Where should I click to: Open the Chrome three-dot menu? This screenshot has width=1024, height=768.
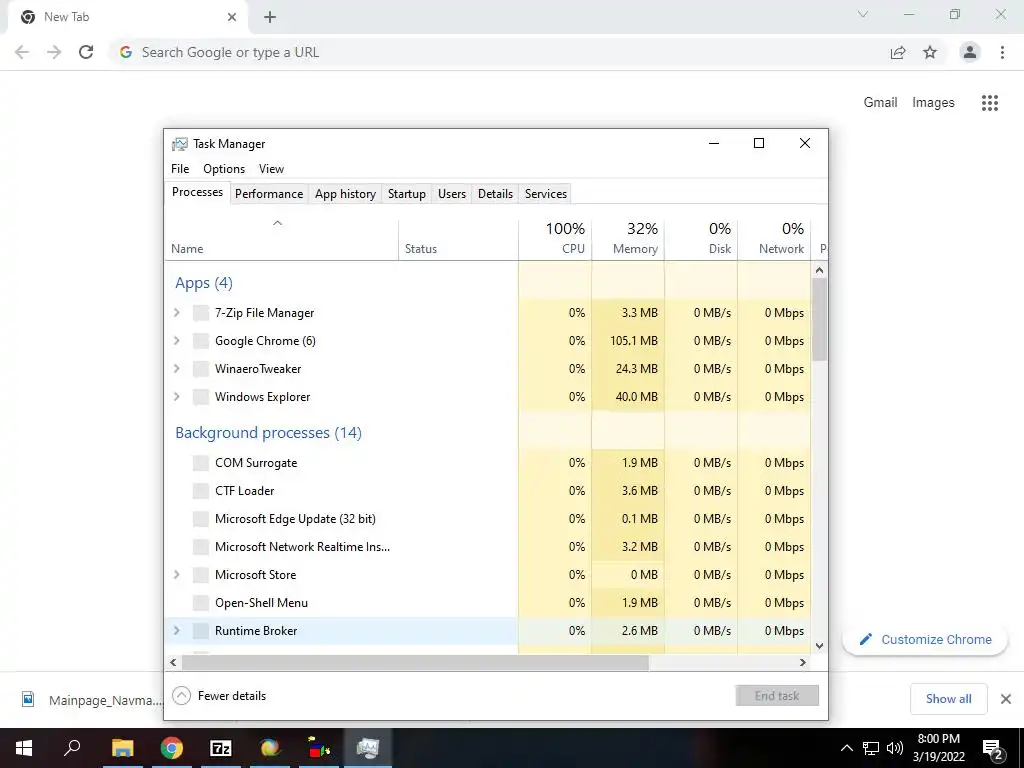click(1002, 52)
